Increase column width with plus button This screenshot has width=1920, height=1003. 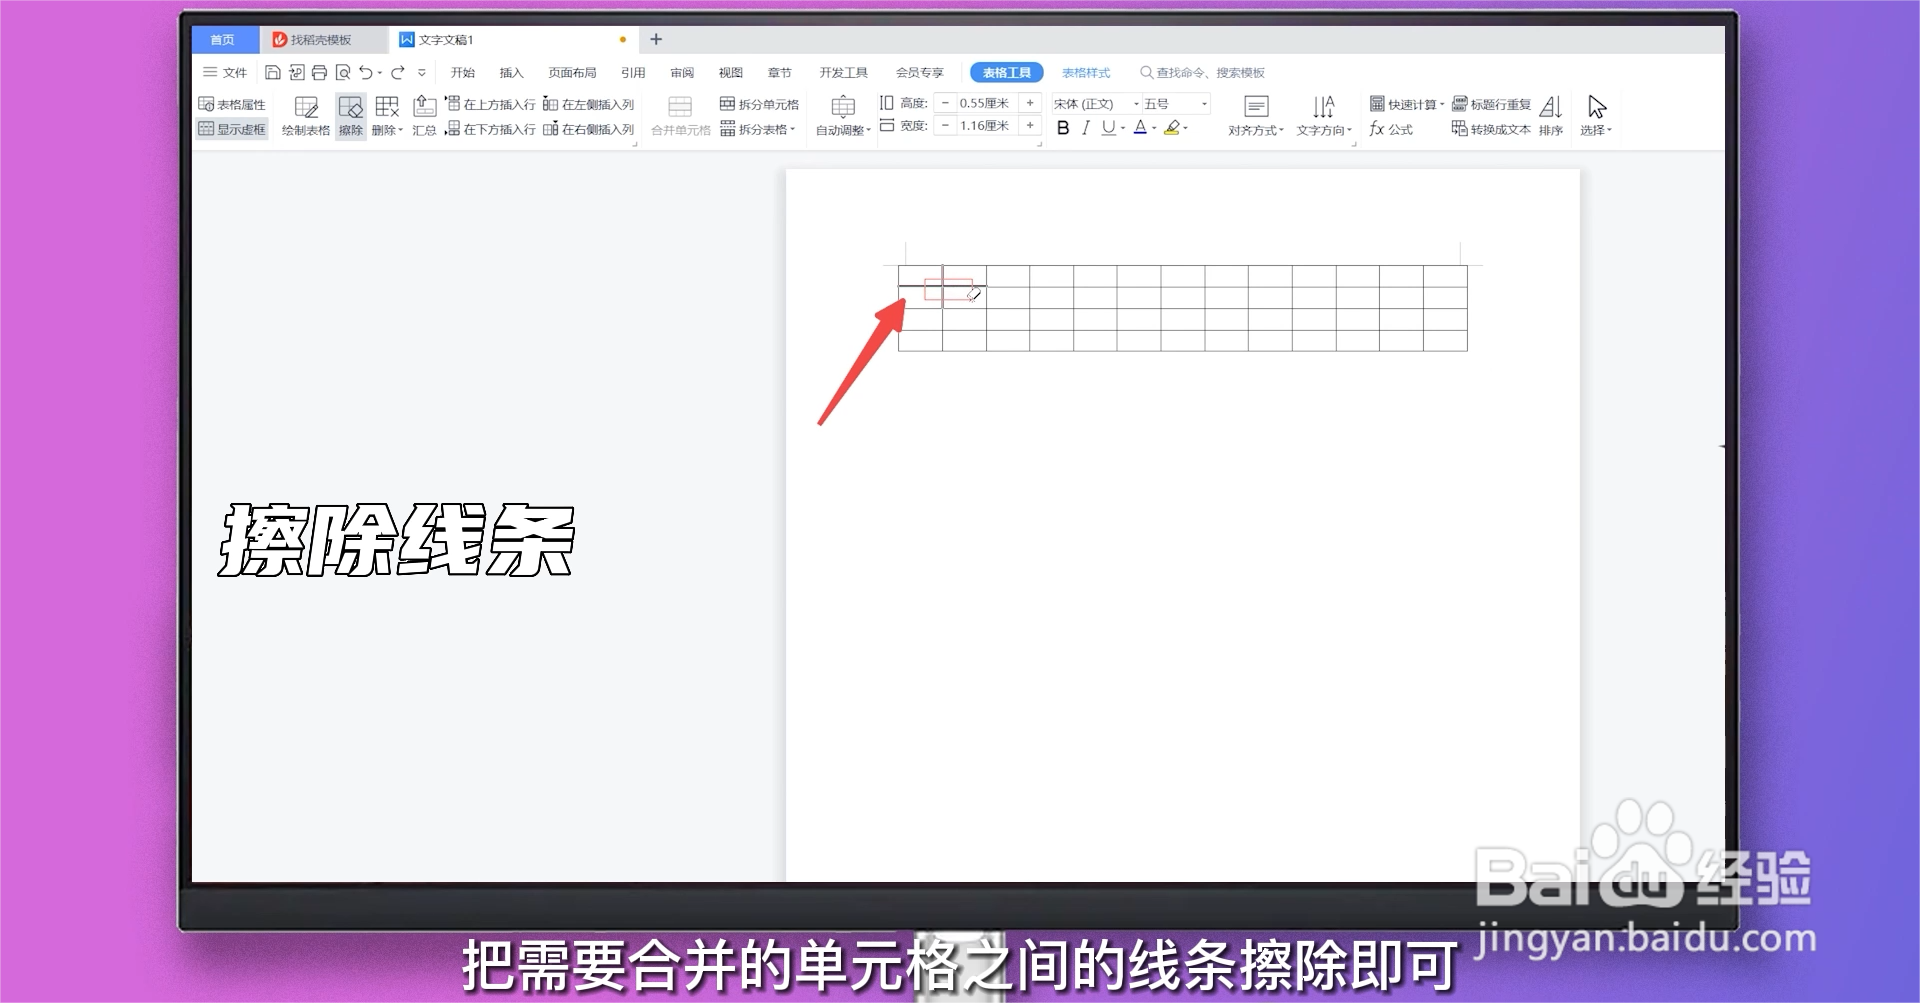point(1030,126)
